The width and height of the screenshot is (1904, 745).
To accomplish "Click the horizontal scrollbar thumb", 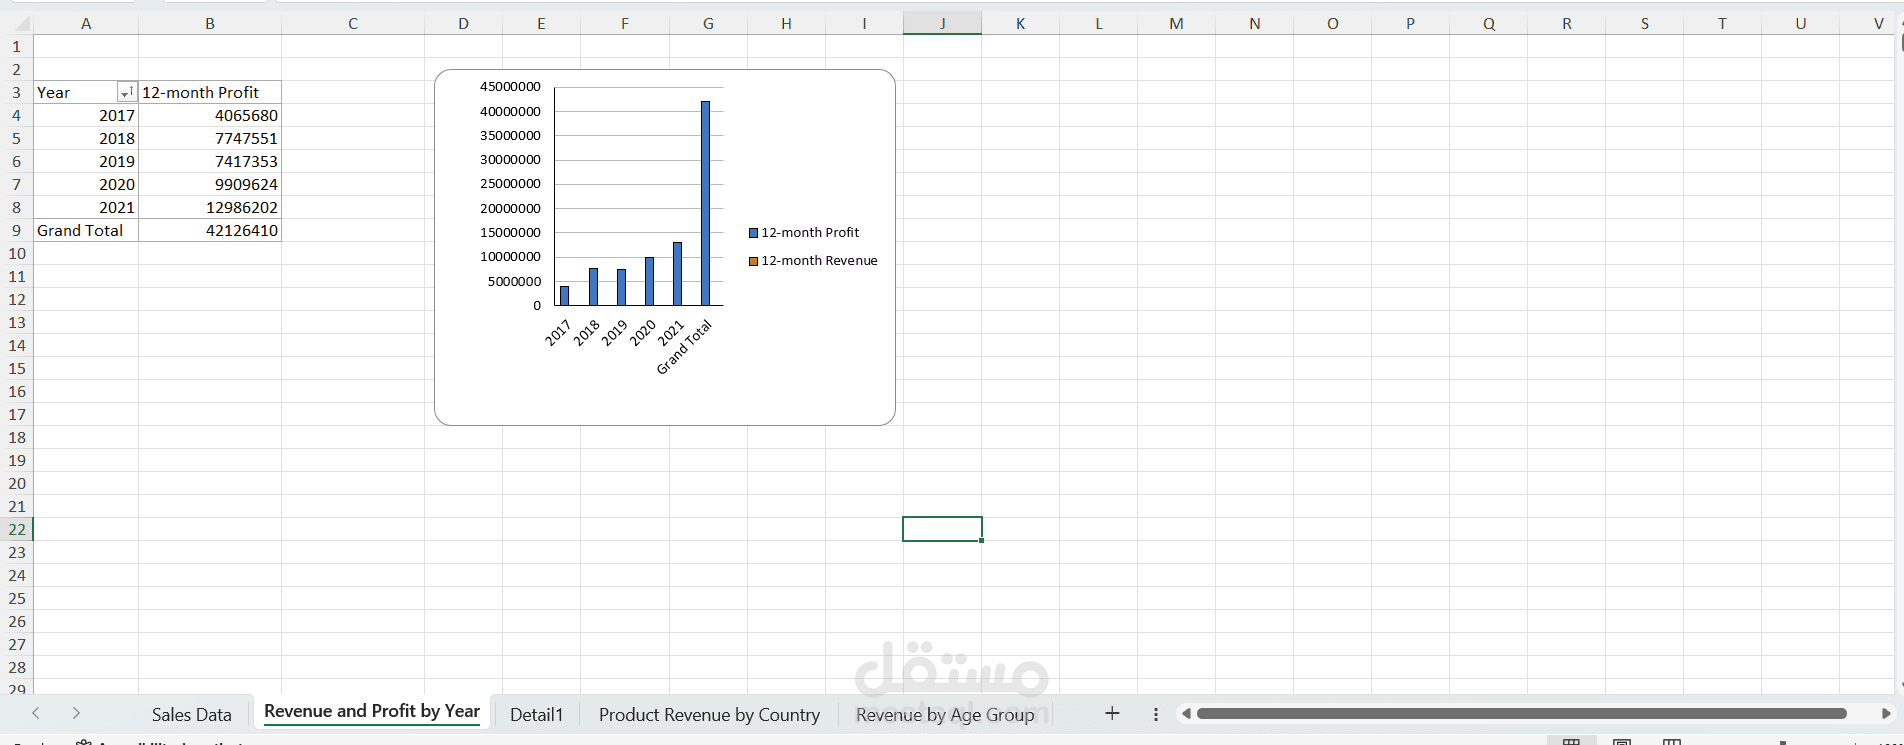I will (x=1521, y=714).
